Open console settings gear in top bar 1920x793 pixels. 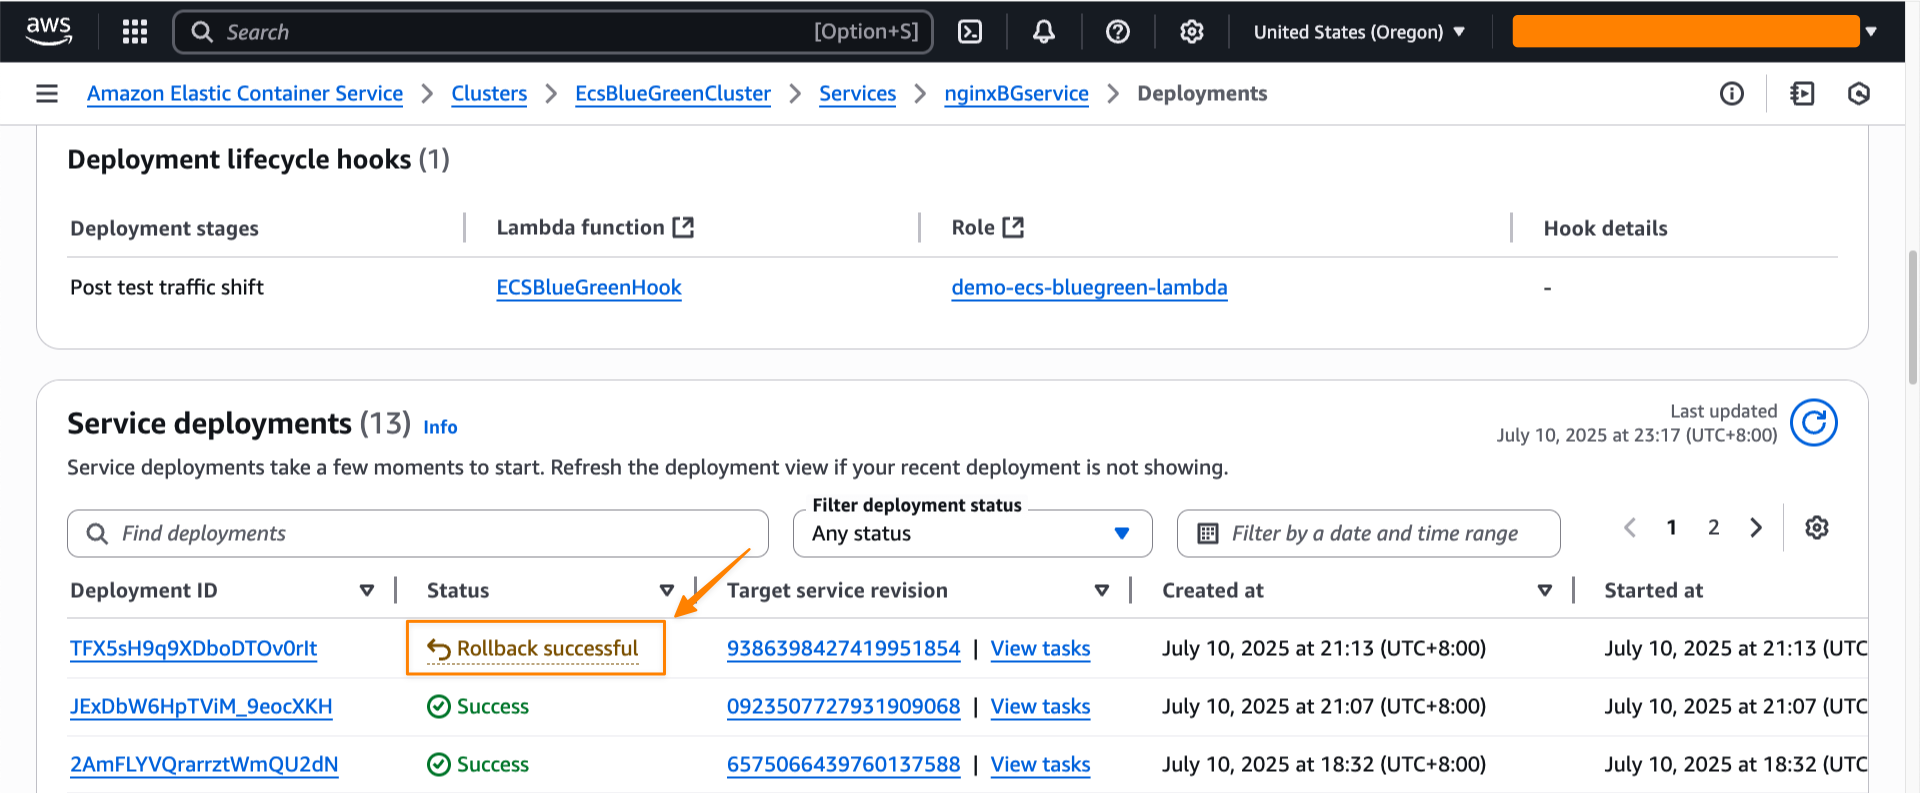pos(1191,32)
